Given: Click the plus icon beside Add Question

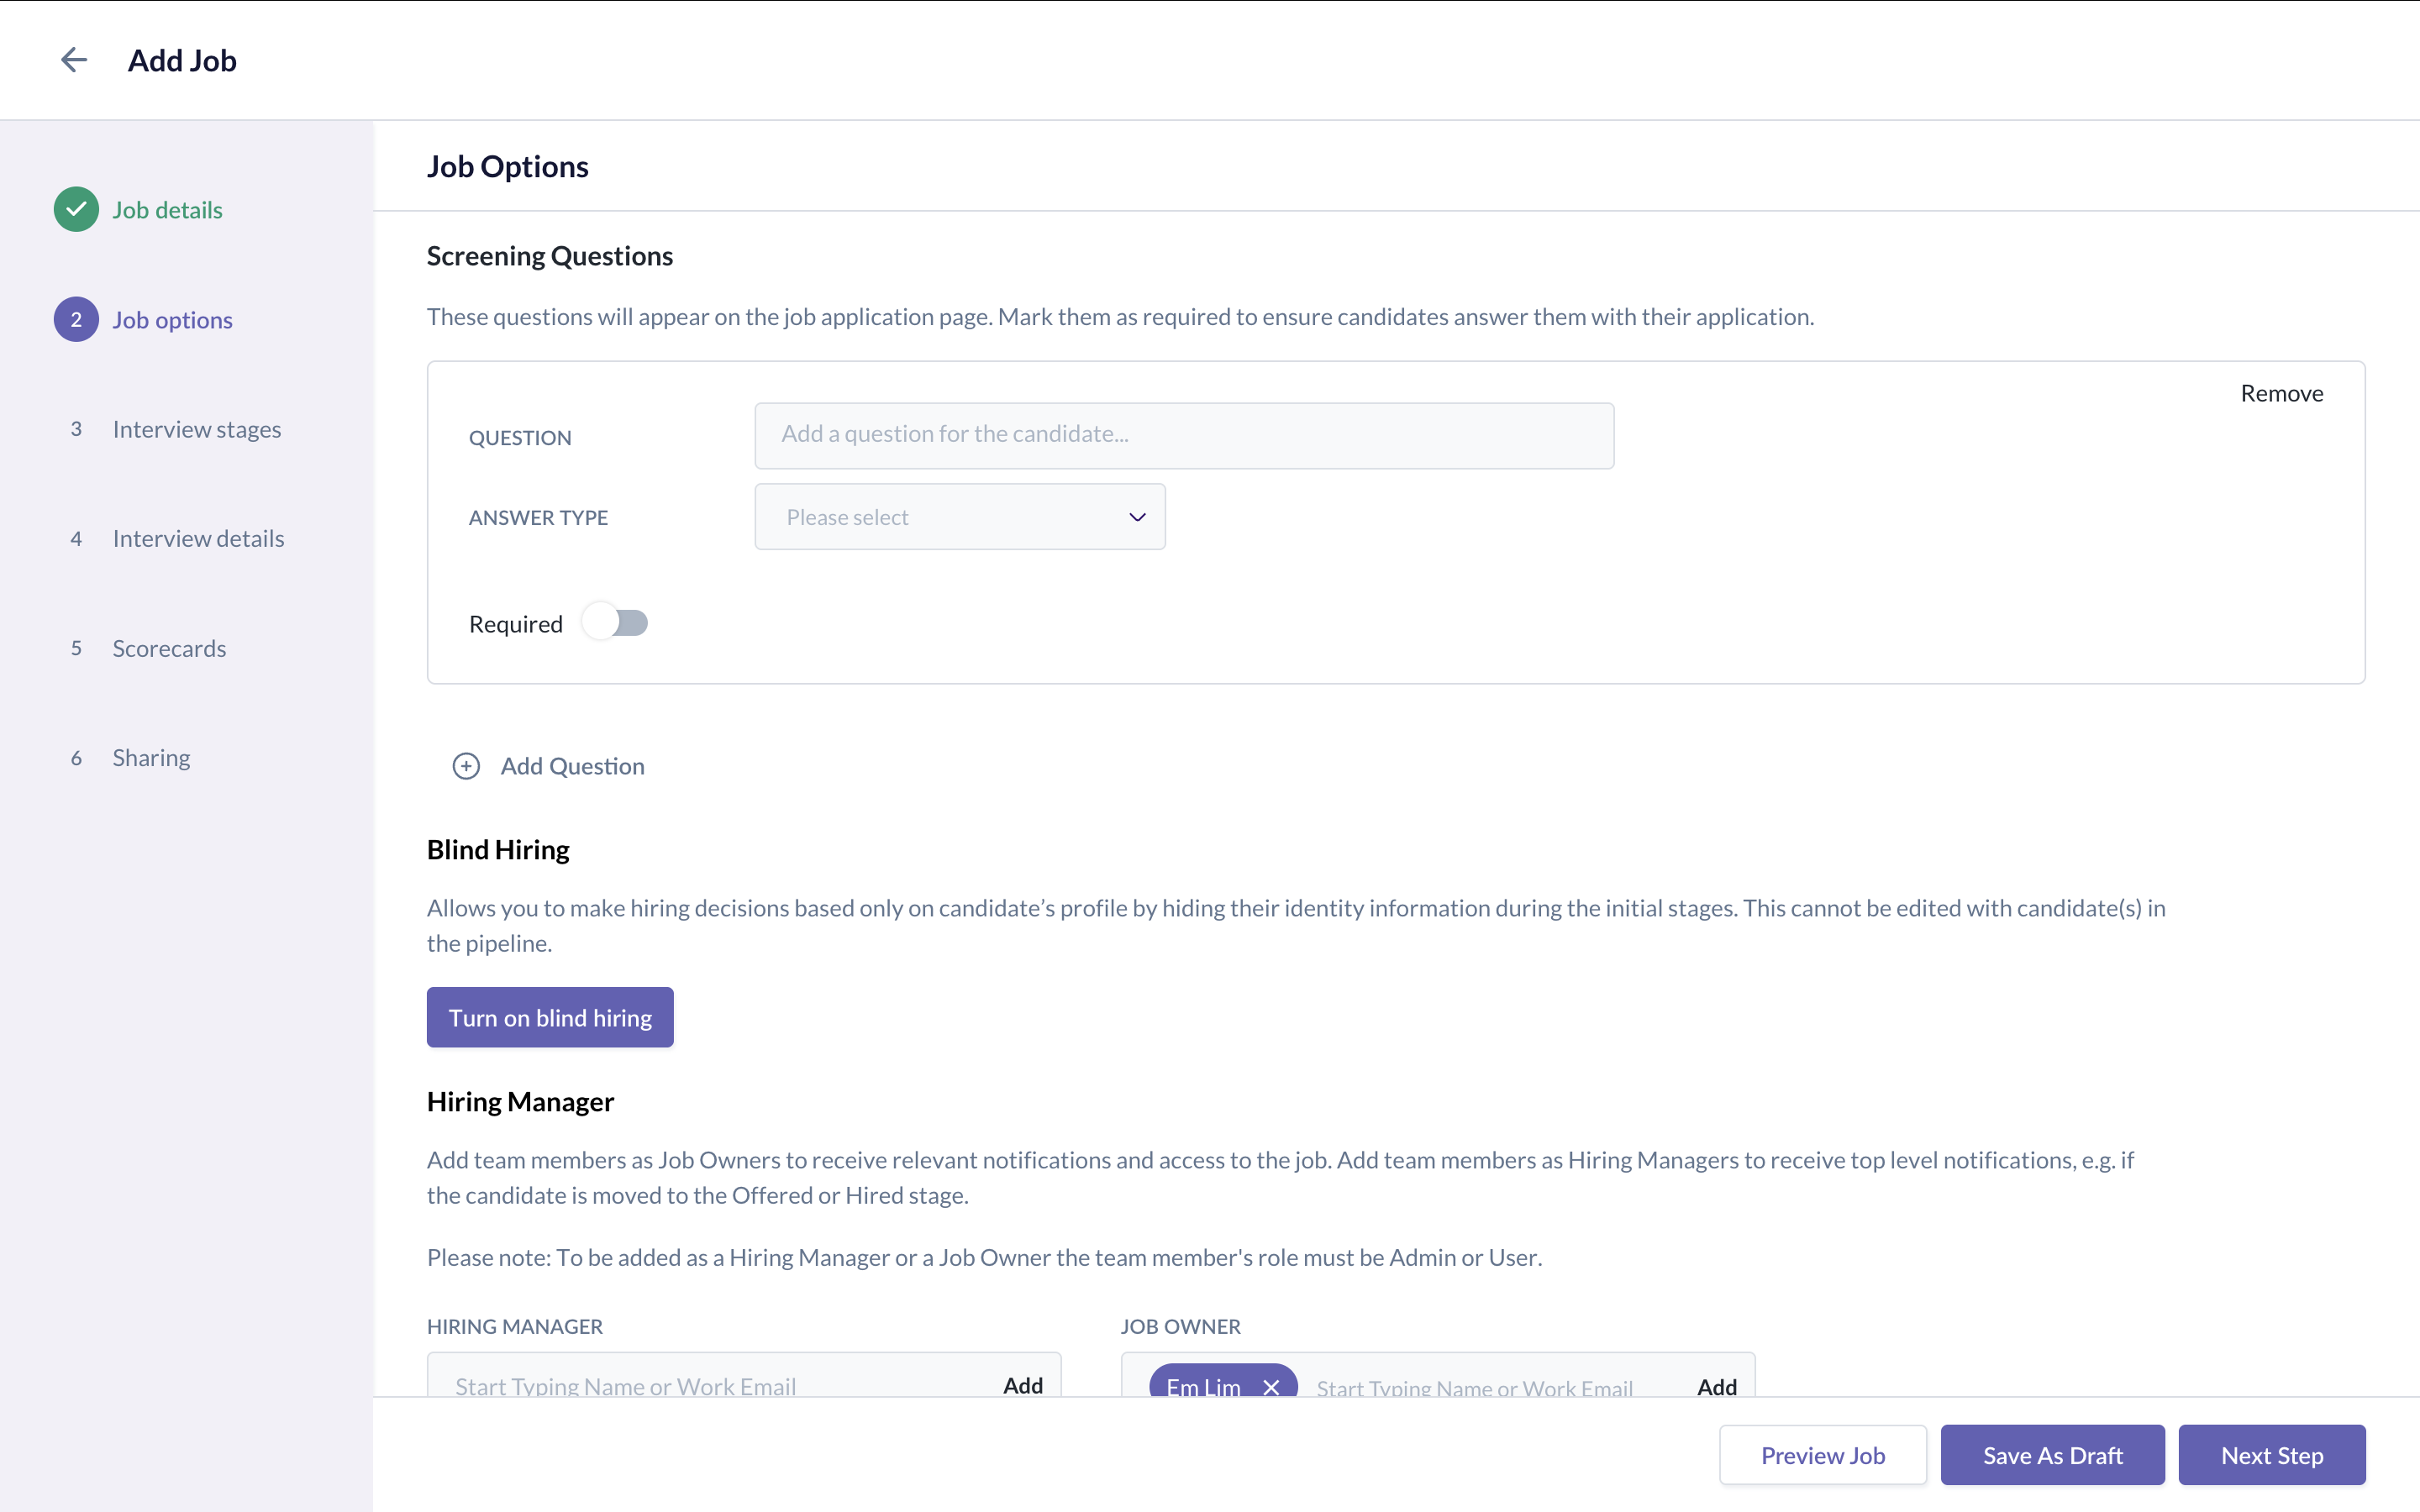Looking at the screenshot, I should 466,766.
